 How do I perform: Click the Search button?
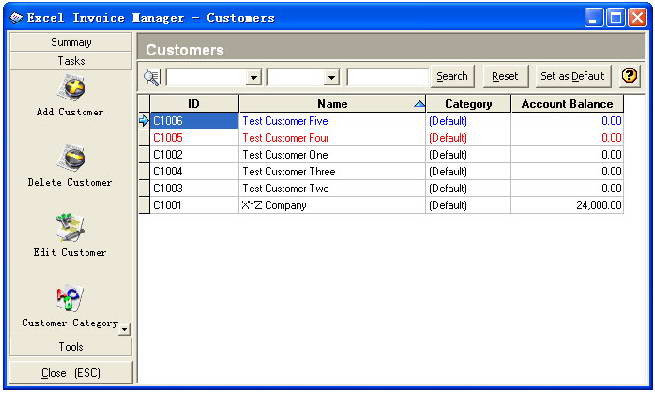[452, 76]
